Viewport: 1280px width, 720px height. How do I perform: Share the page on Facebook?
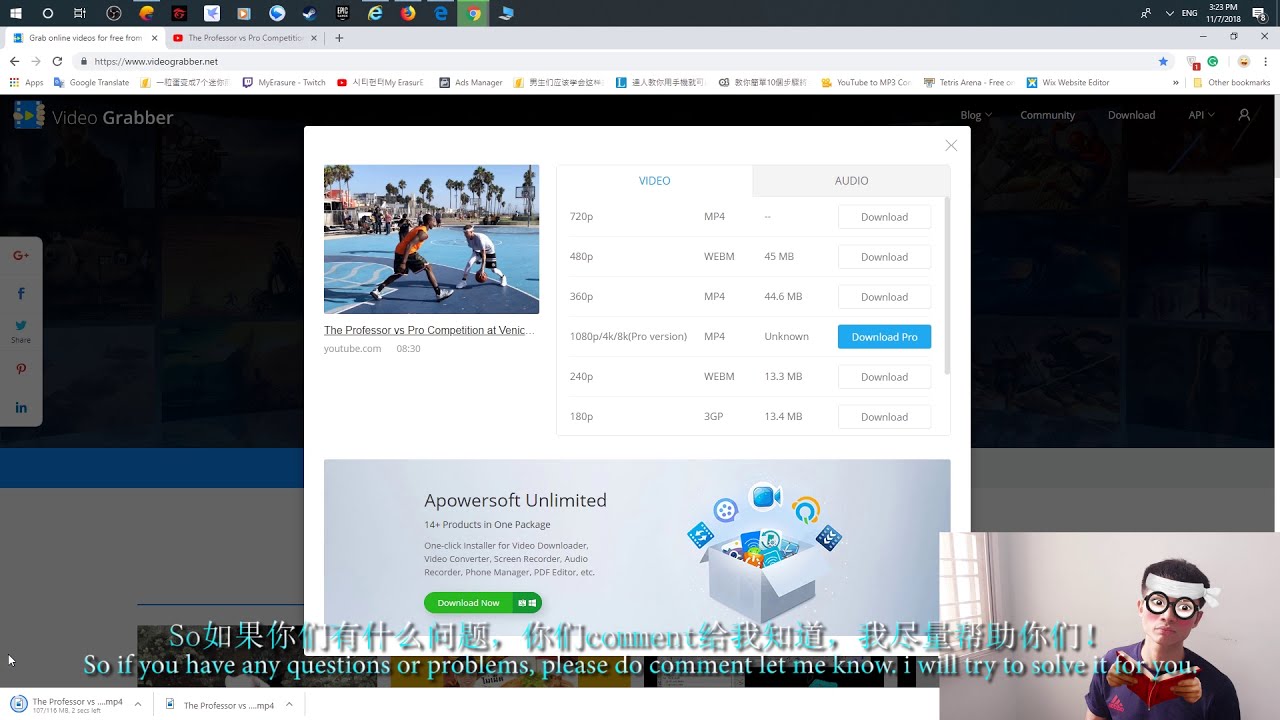click(21, 294)
